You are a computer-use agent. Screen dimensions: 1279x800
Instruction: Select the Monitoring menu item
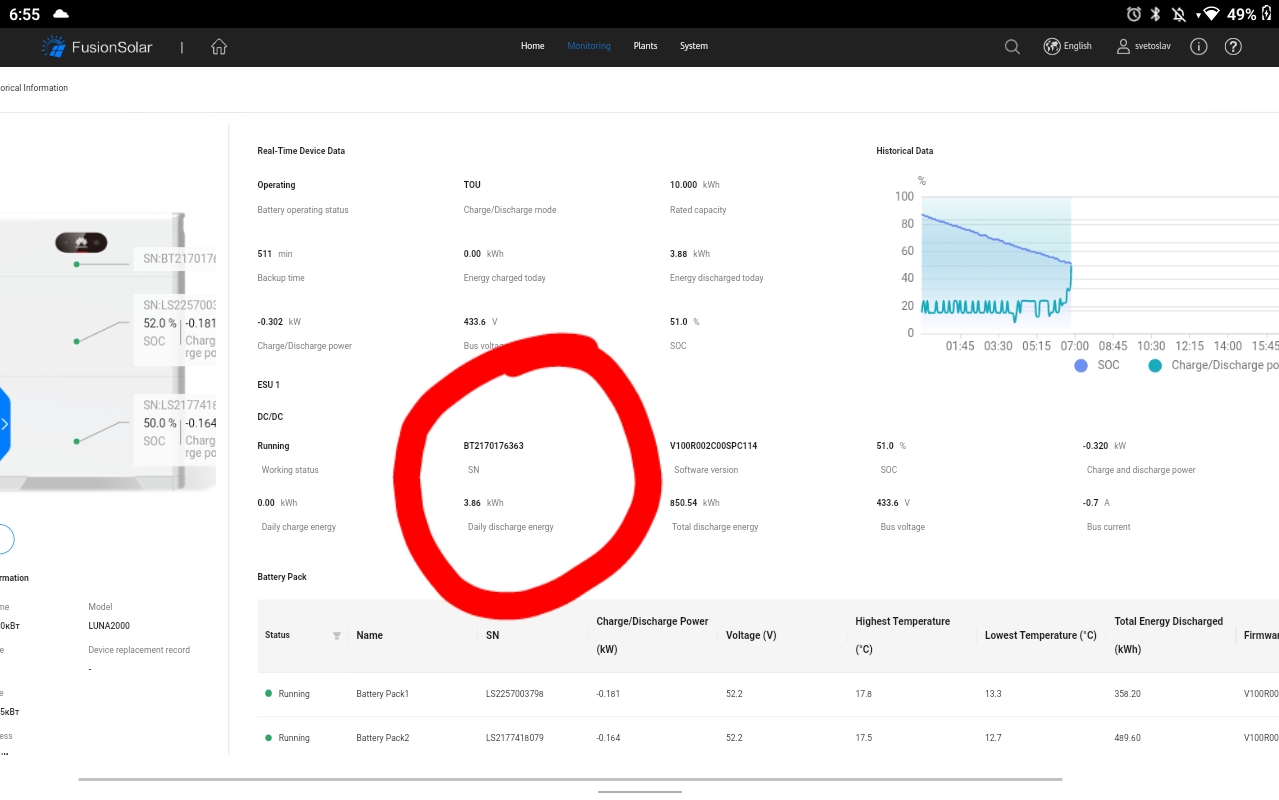588,46
